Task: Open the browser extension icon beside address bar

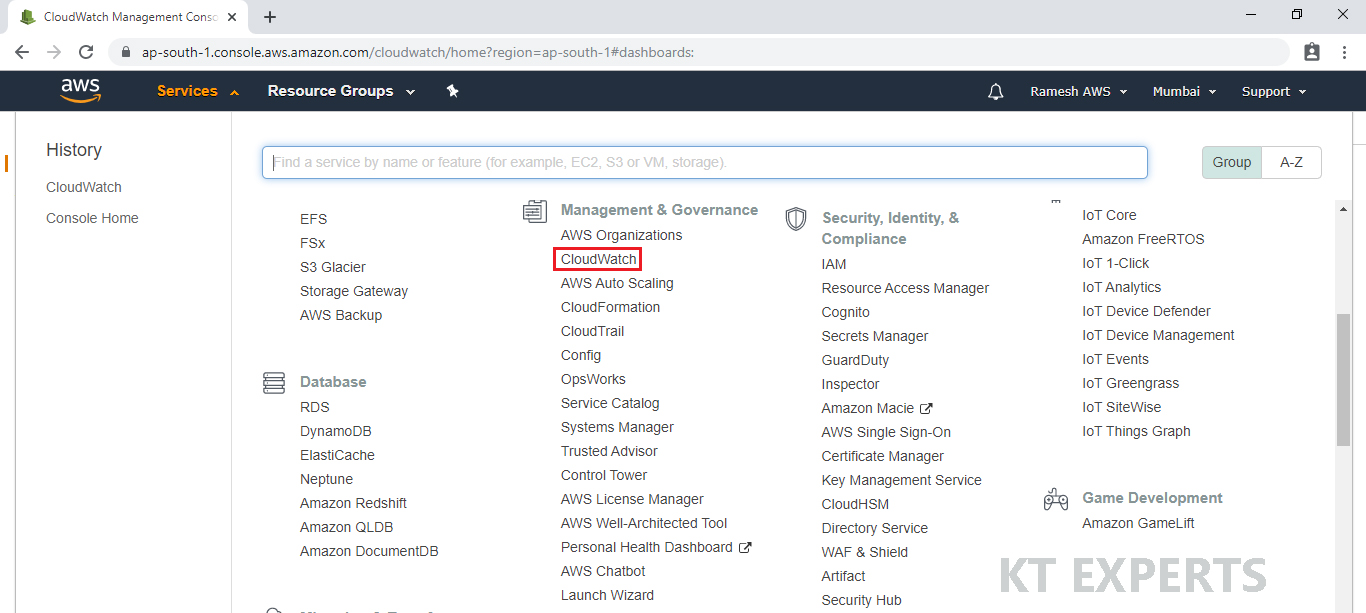Action: [1312, 52]
